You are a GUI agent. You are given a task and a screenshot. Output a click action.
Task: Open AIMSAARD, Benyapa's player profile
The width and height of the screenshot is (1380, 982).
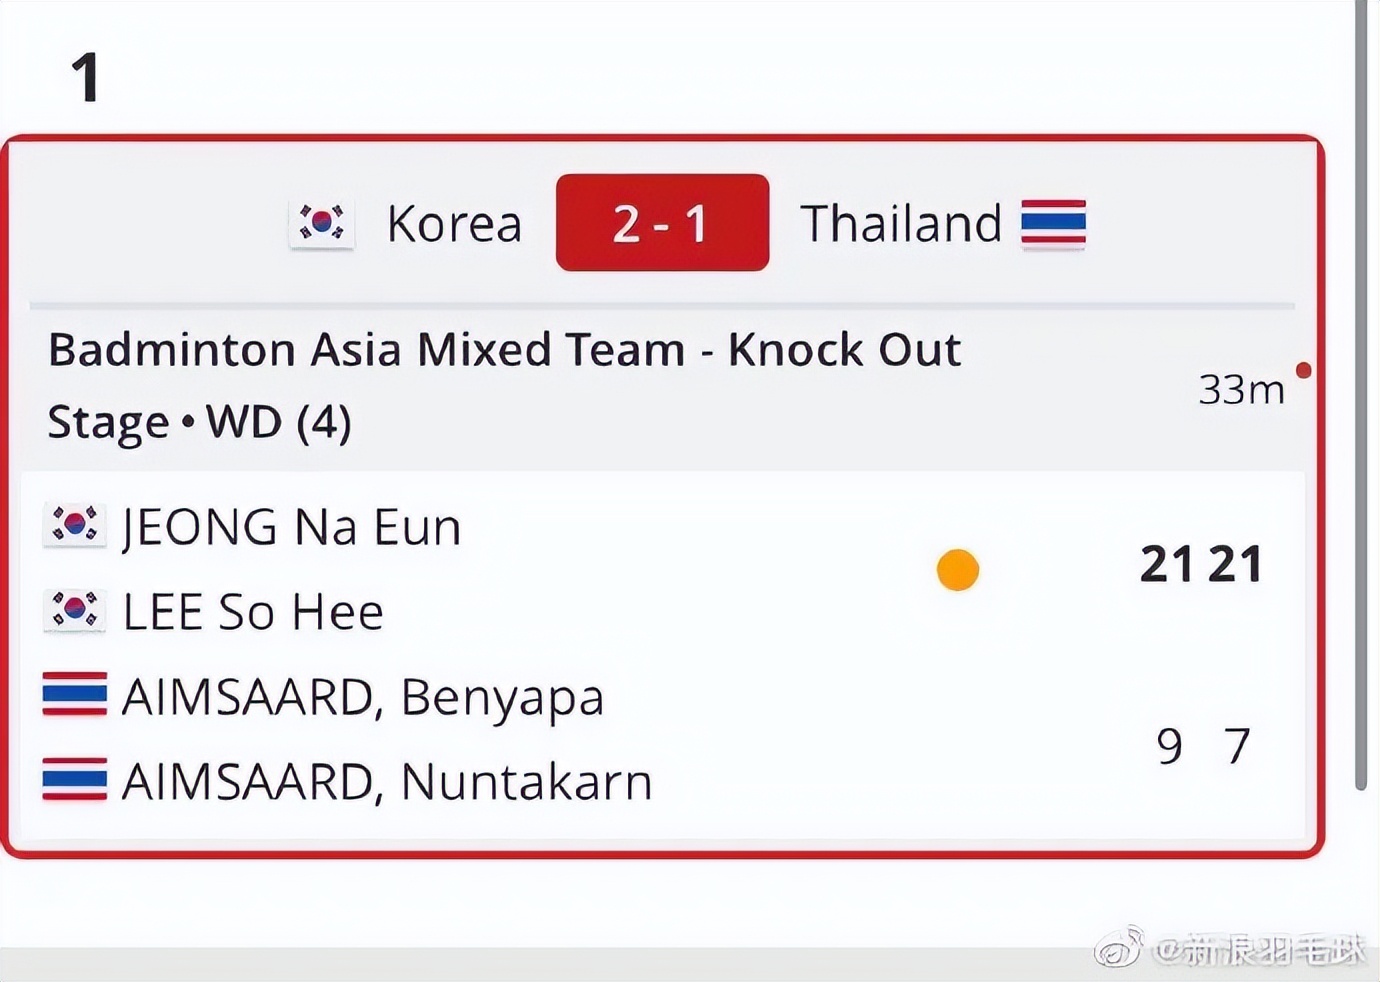point(362,697)
